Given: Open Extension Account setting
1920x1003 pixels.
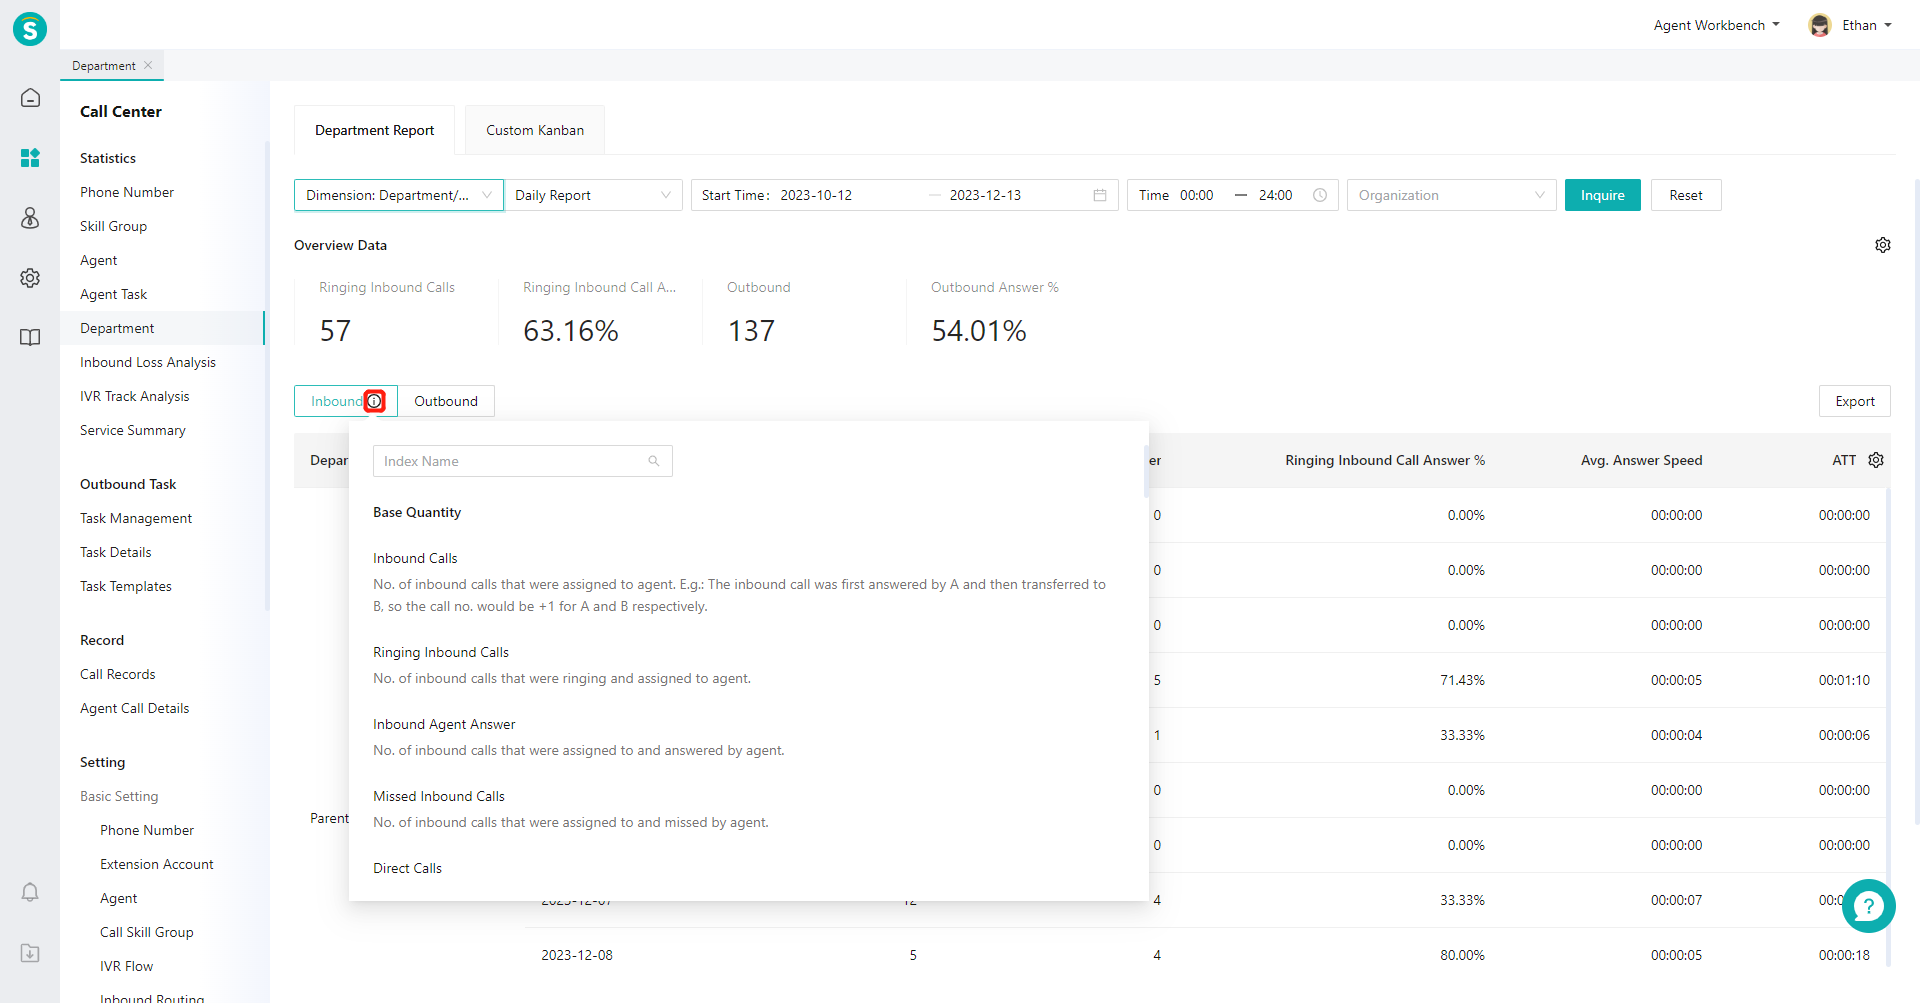Looking at the screenshot, I should [157, 864].
